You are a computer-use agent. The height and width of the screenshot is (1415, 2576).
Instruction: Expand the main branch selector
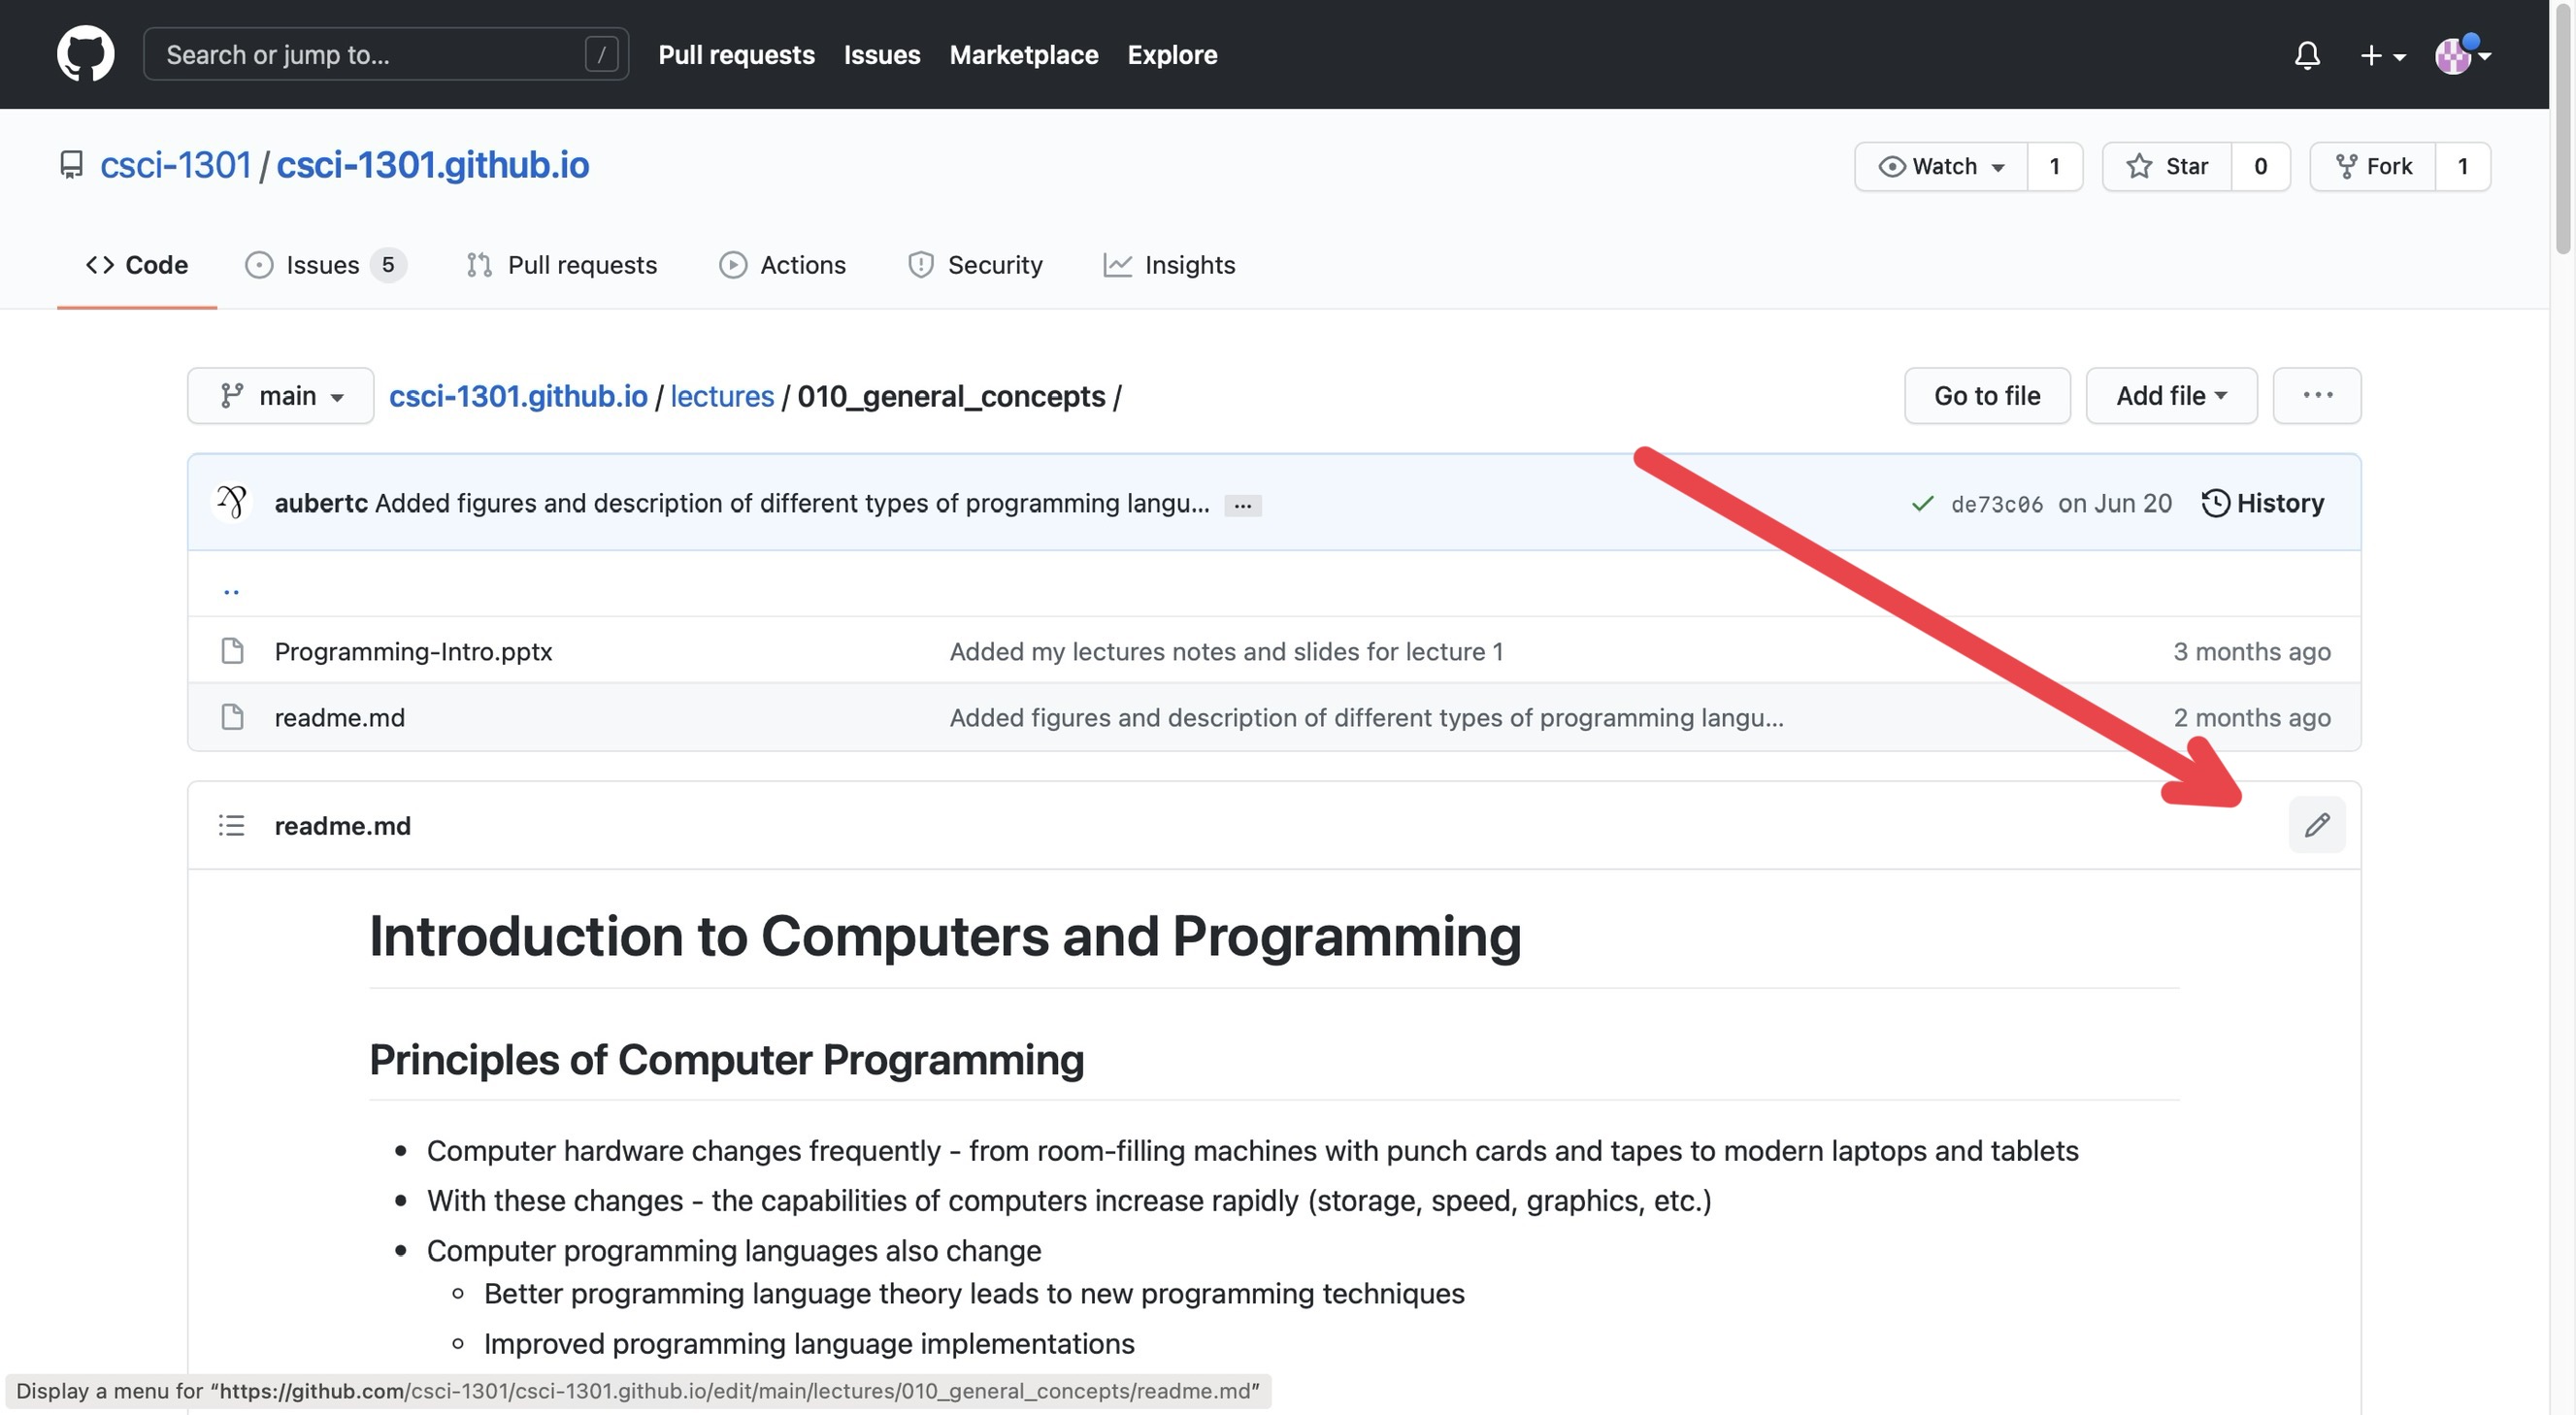coord(281,396)
